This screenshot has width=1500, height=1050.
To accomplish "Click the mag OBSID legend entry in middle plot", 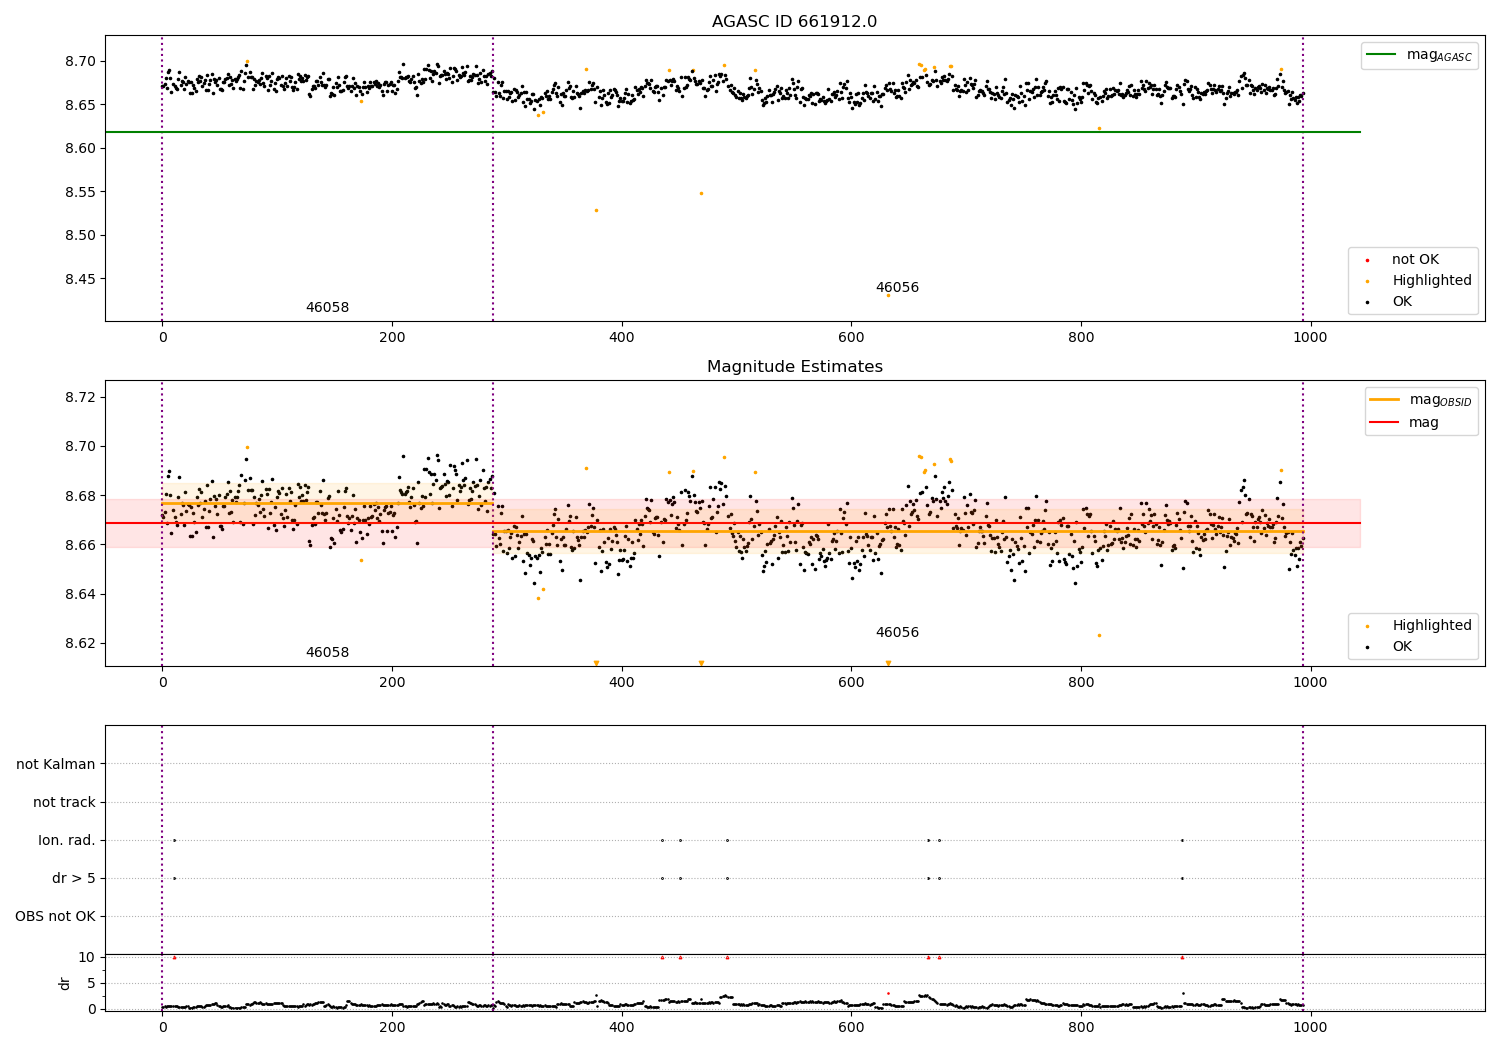I will [1420, 400].
